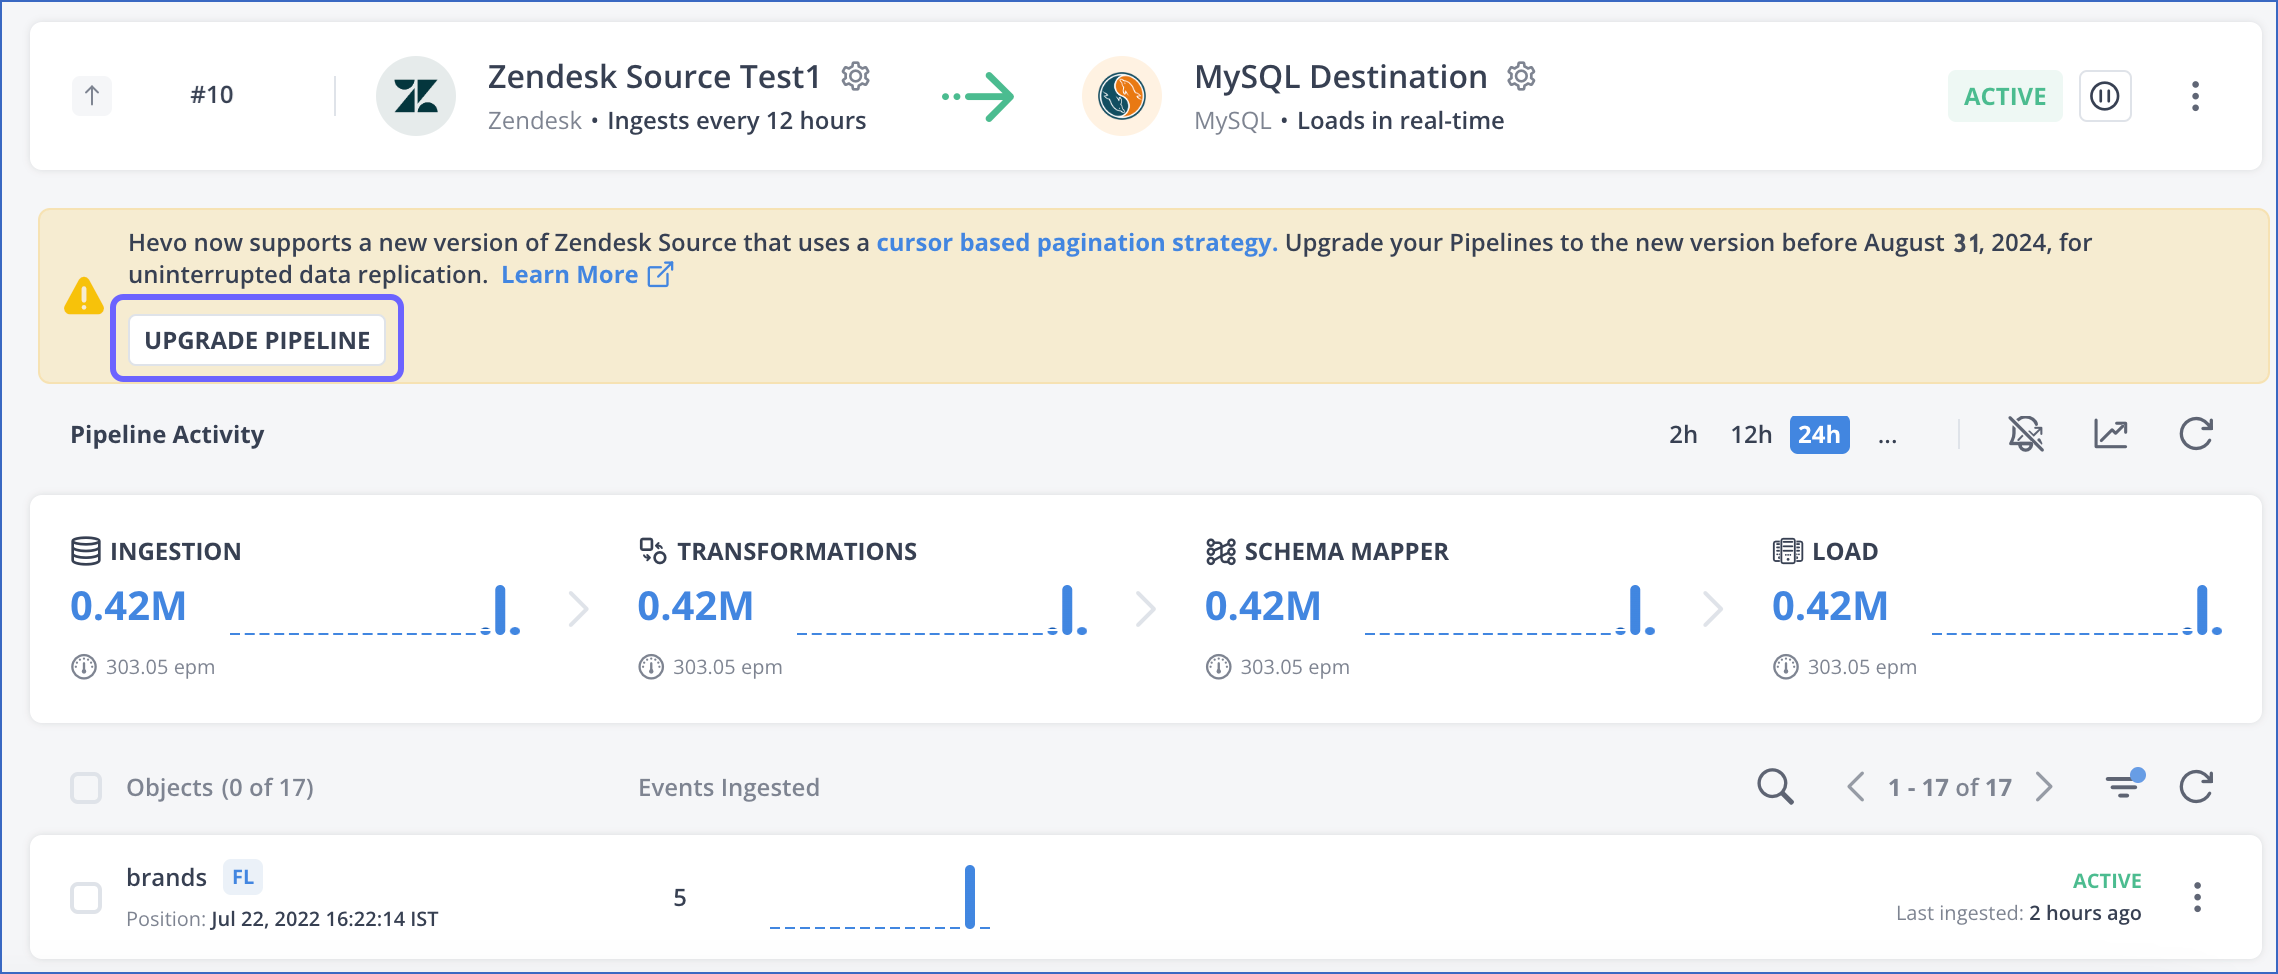Select the 12h activity range

1751,435
